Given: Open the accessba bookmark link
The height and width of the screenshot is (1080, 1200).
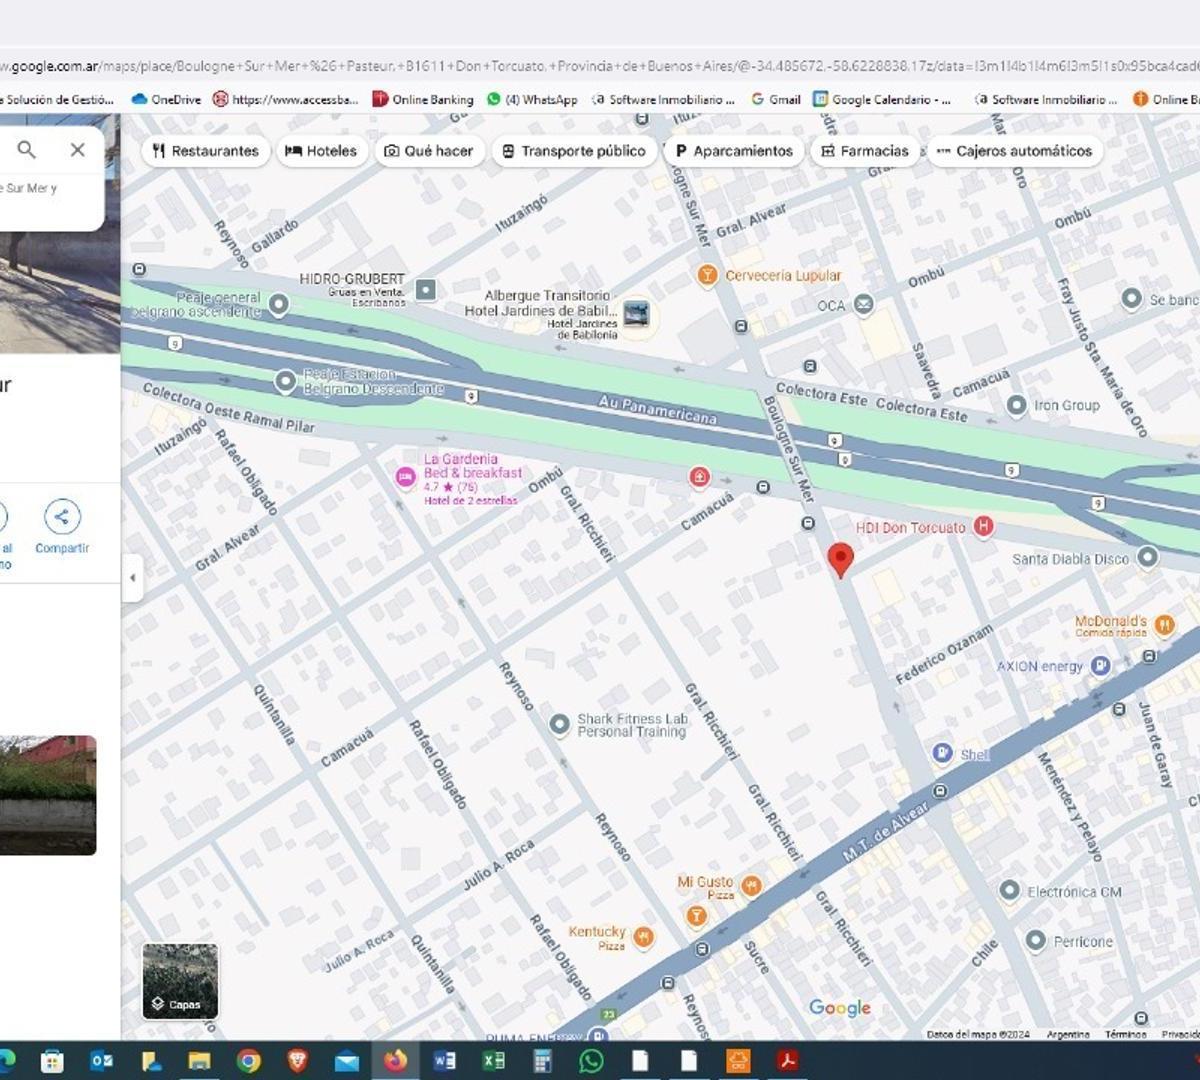Looking at the screenshot, I should [x=286, y=99].
